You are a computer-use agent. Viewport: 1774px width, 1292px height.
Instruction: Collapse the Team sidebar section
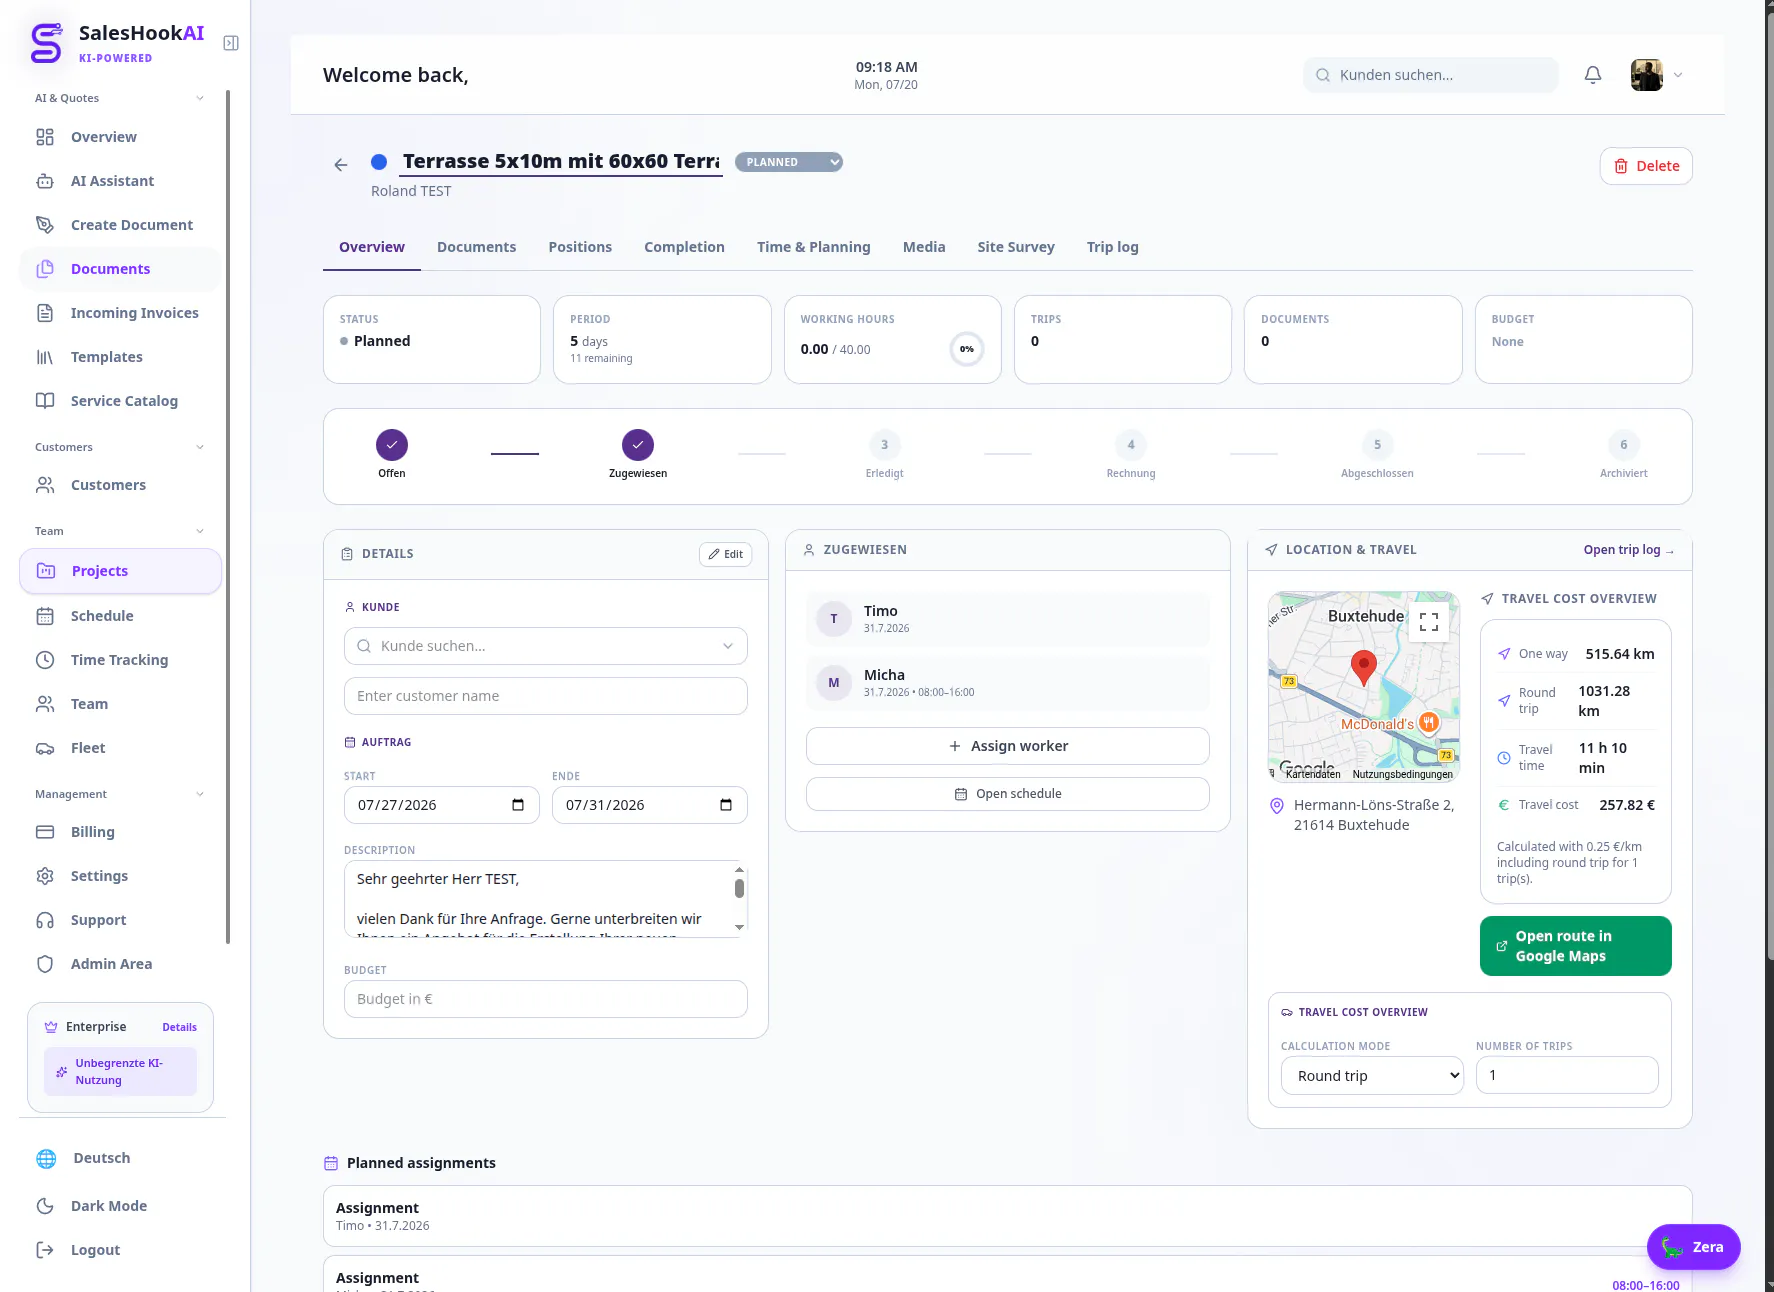(x=200, y=531)
